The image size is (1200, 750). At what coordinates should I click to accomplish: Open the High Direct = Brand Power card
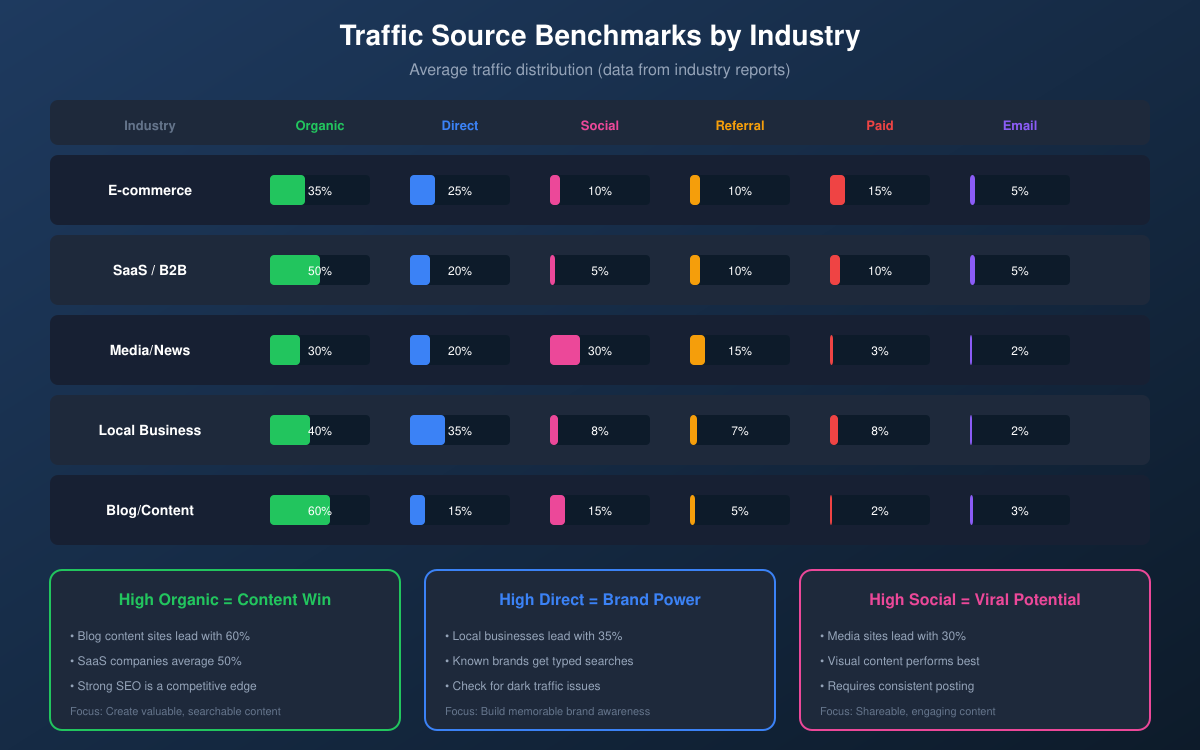tap(600, 650)
